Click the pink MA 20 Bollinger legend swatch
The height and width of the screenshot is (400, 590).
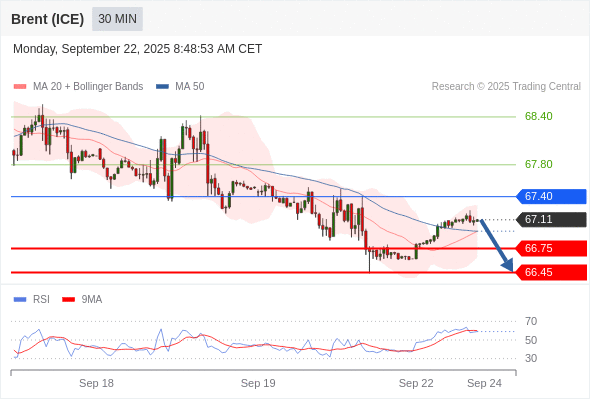coord(20,87)
